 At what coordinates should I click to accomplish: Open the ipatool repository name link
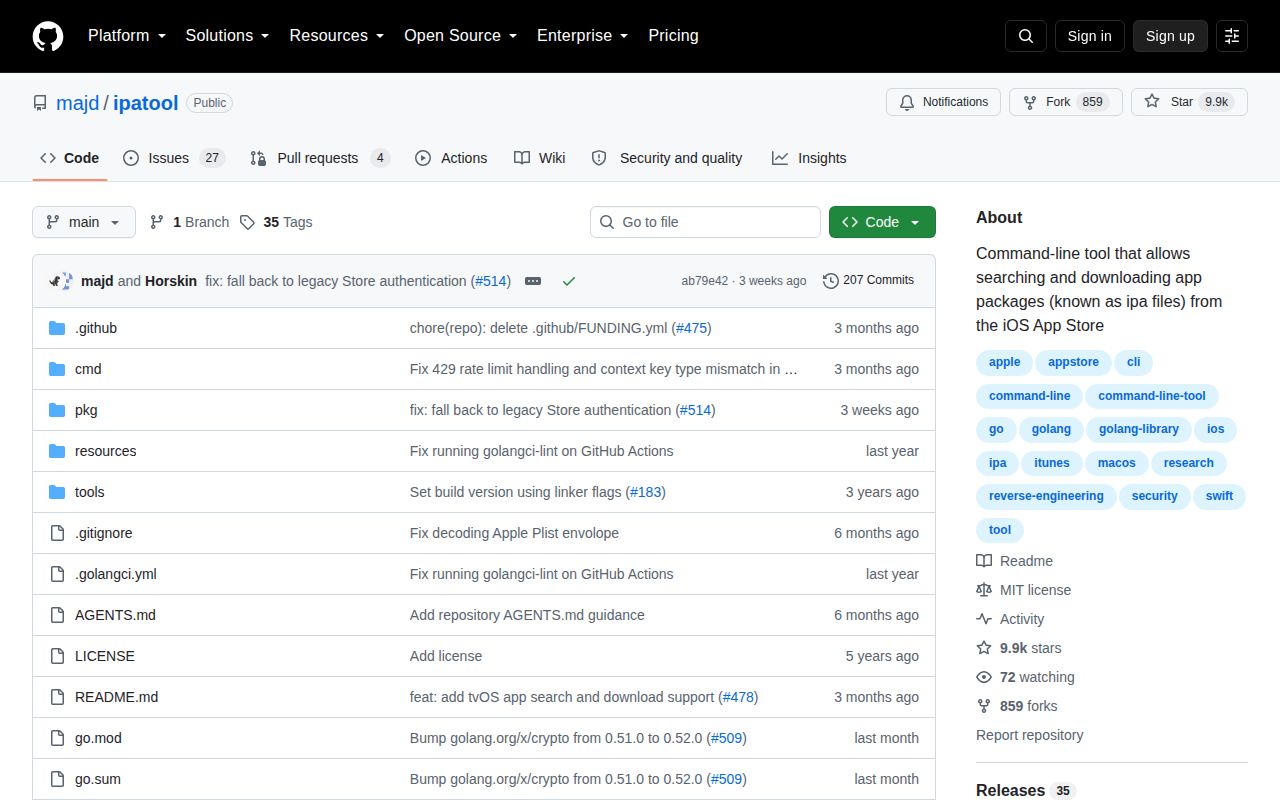click(146, 103)
